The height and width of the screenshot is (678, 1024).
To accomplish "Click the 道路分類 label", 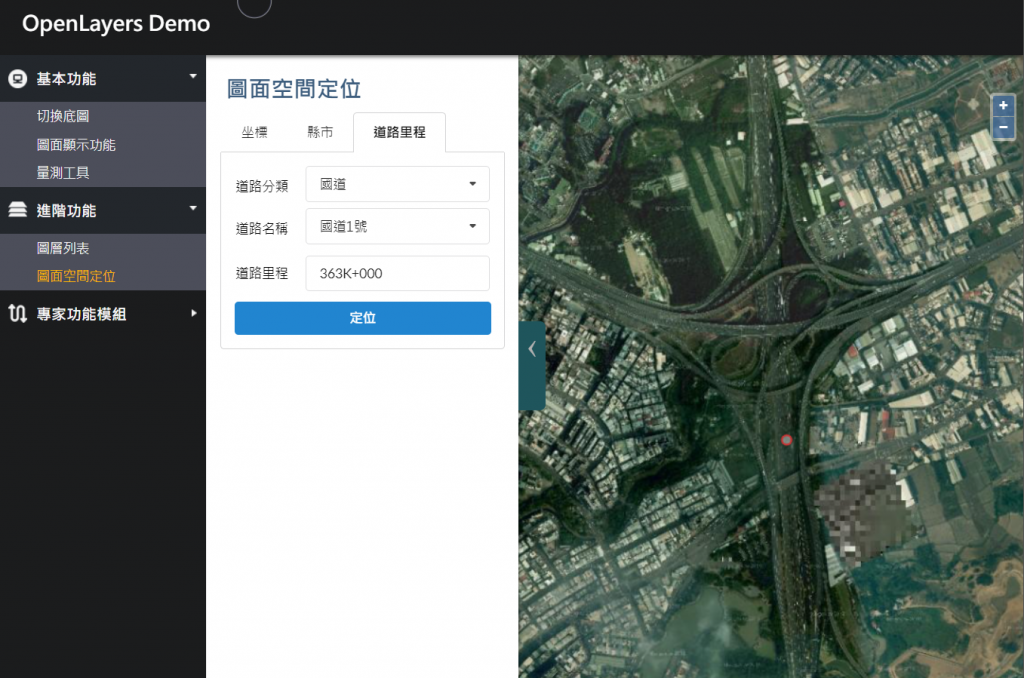I will coord(262,186).
